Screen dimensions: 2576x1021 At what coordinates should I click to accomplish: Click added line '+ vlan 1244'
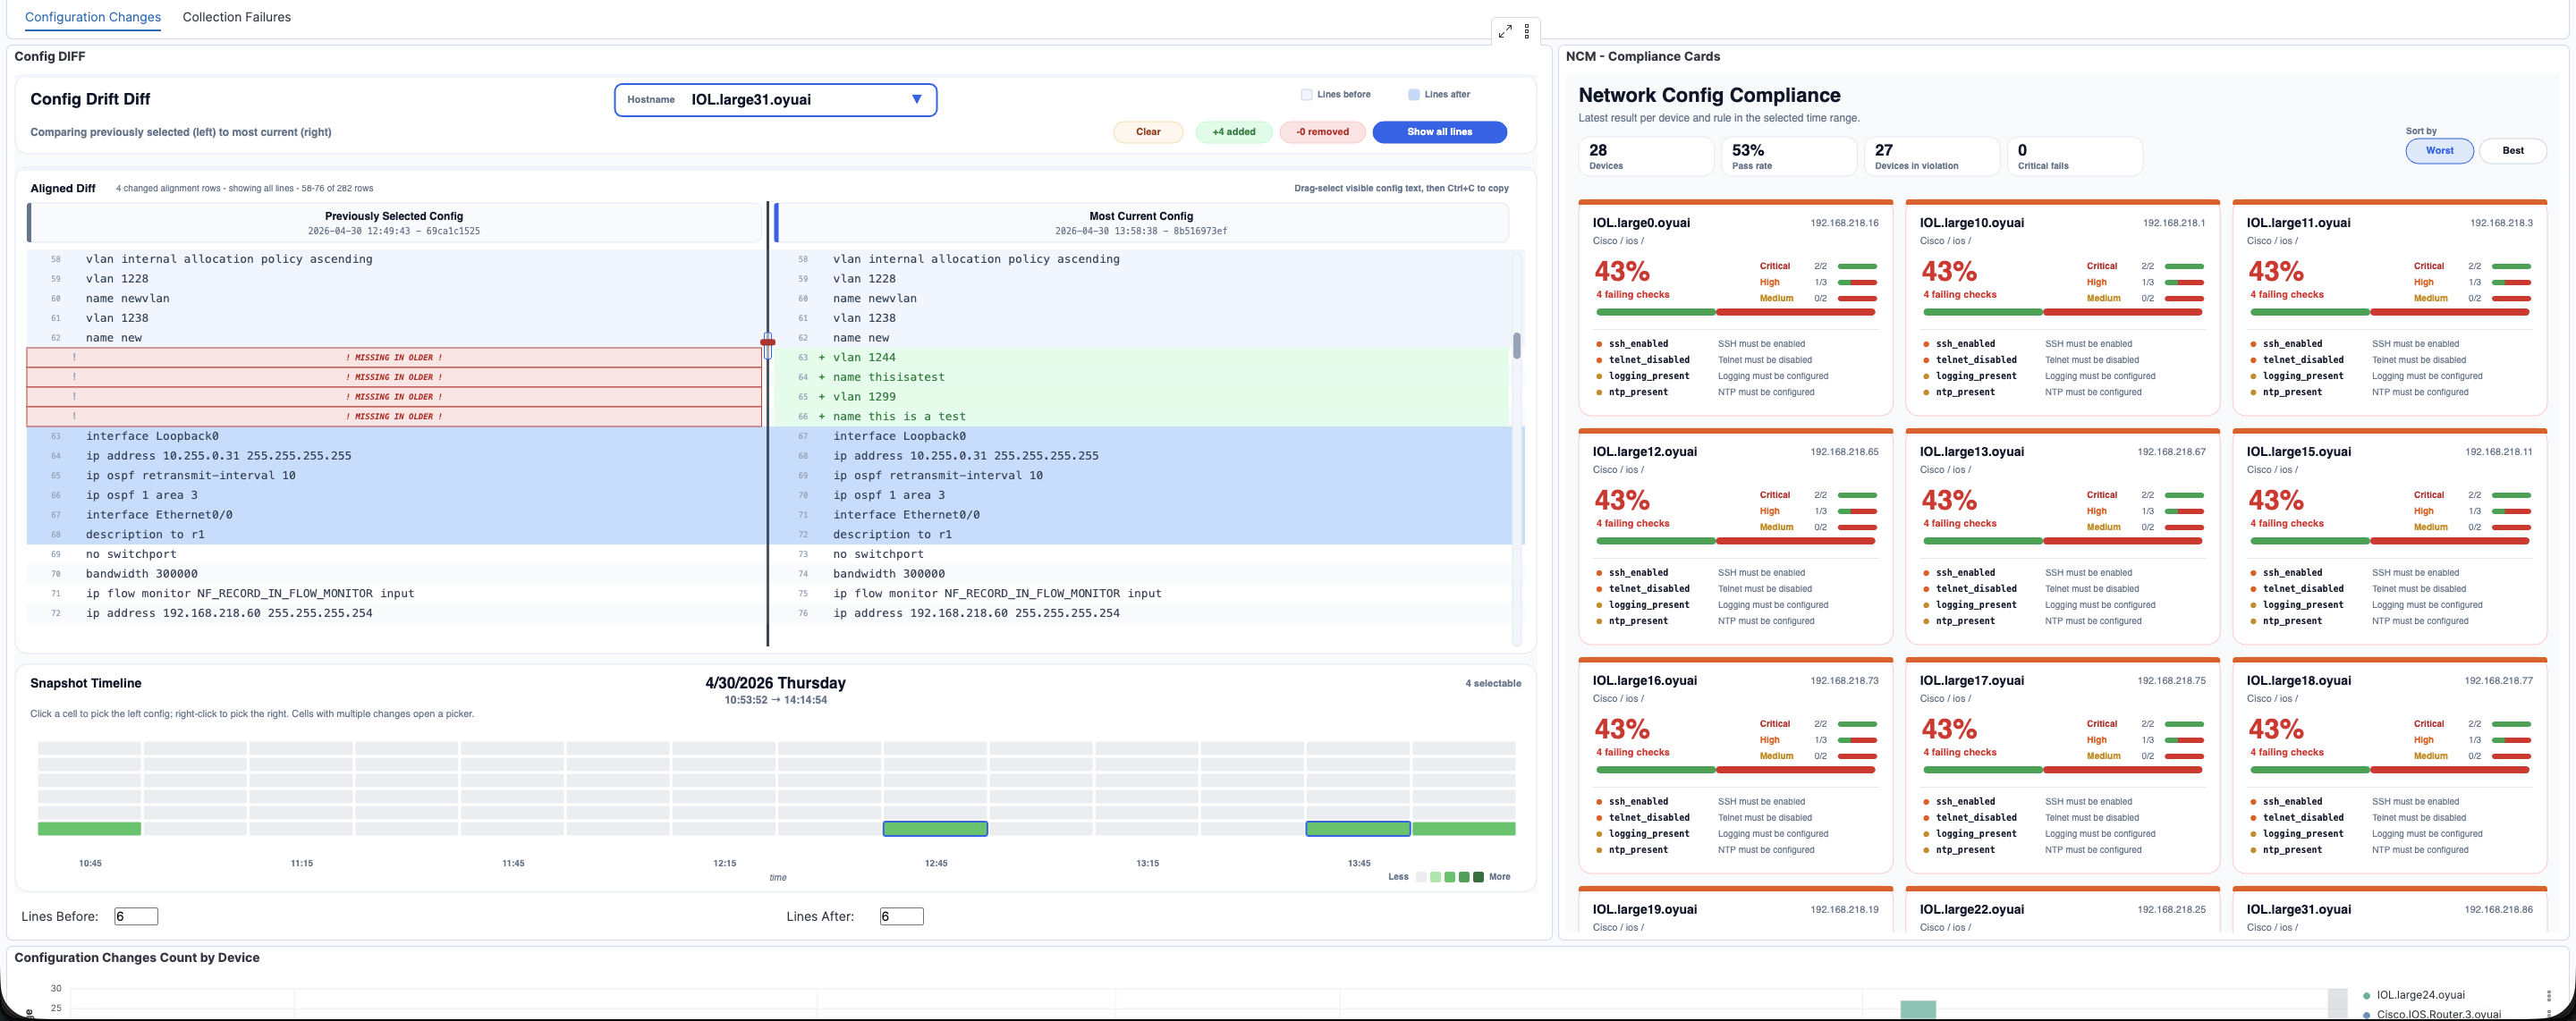pos(1141,357)
